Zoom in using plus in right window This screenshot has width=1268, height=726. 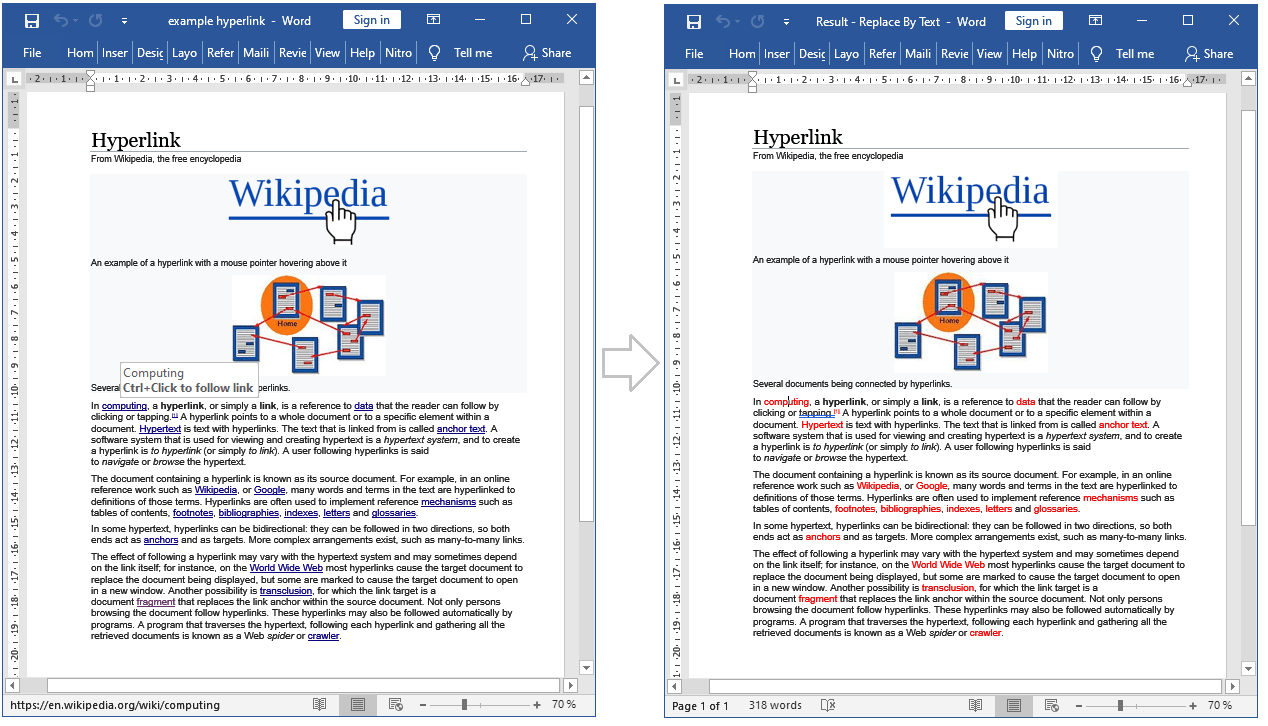1193,705
